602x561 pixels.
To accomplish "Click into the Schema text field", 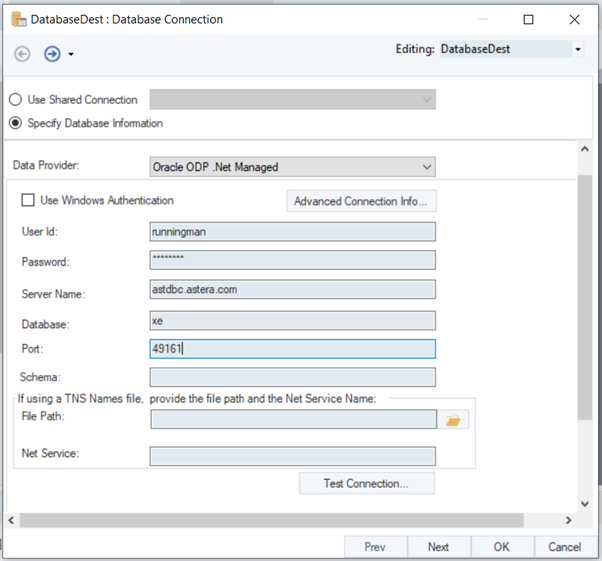I will point(292,377).
